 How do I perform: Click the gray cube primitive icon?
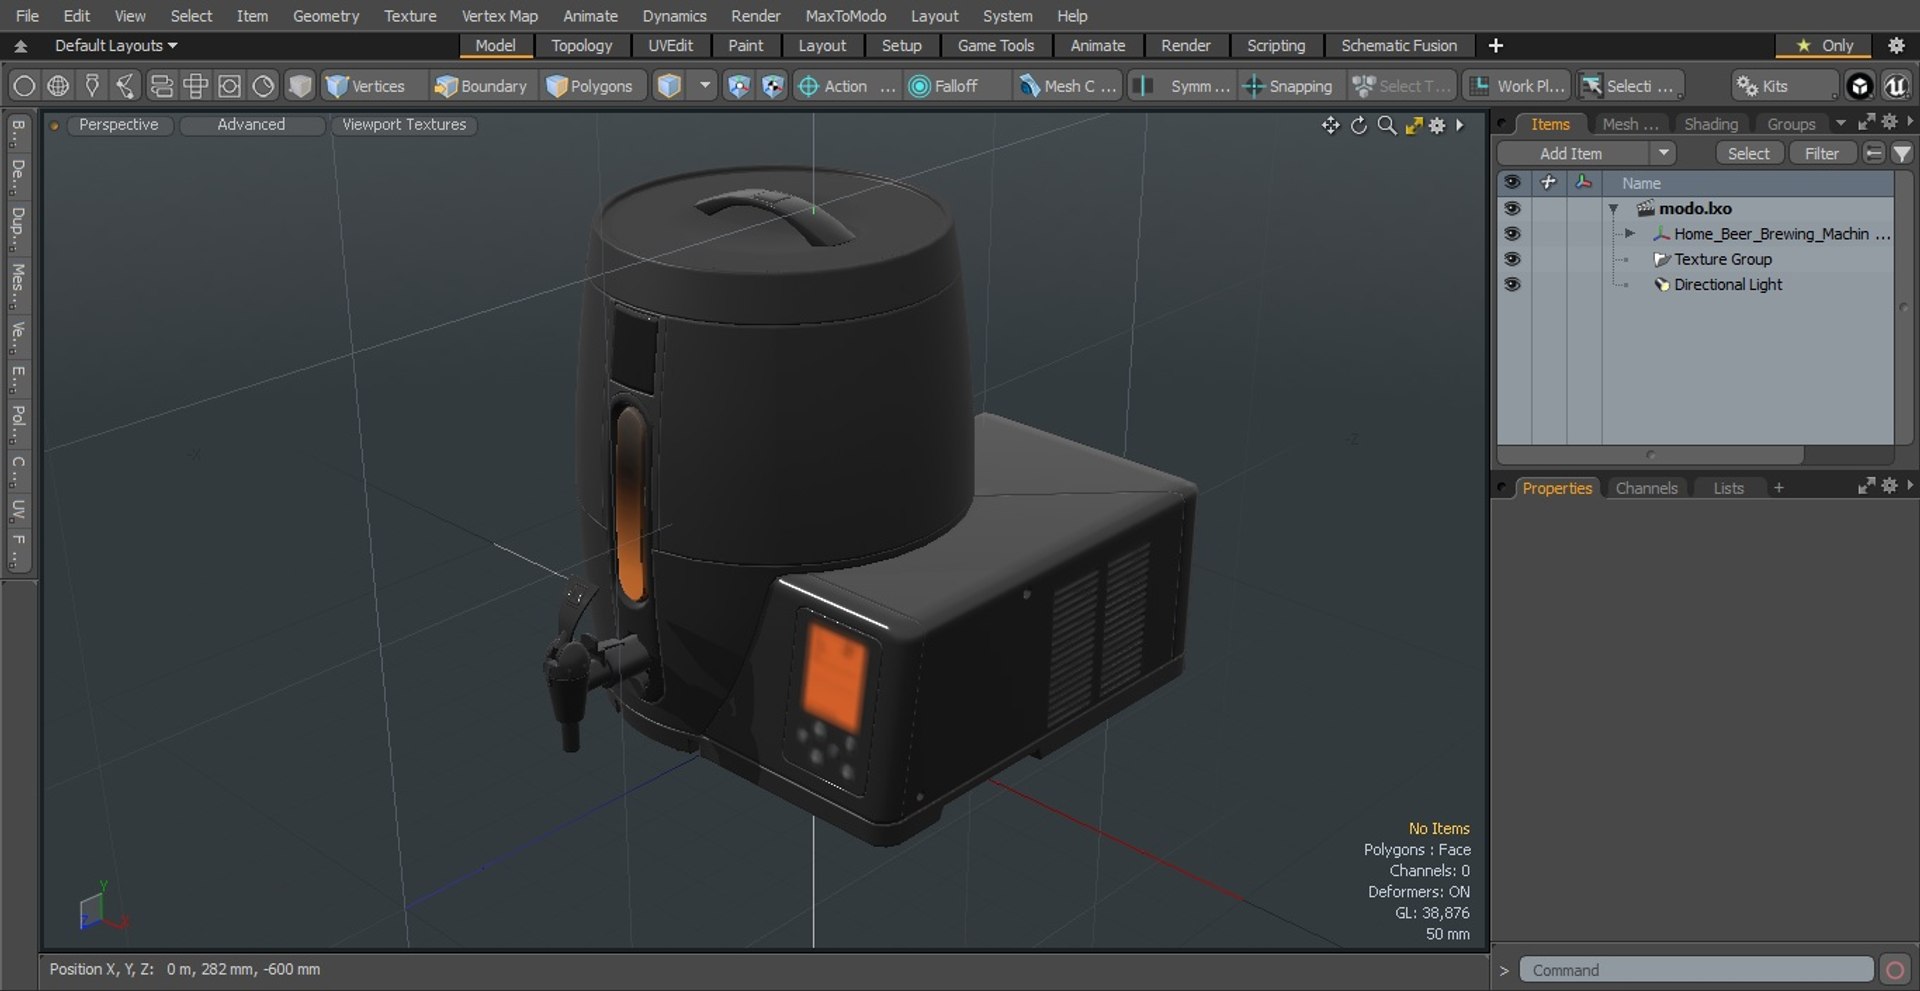pyautogui.click(x=299, y=86)
